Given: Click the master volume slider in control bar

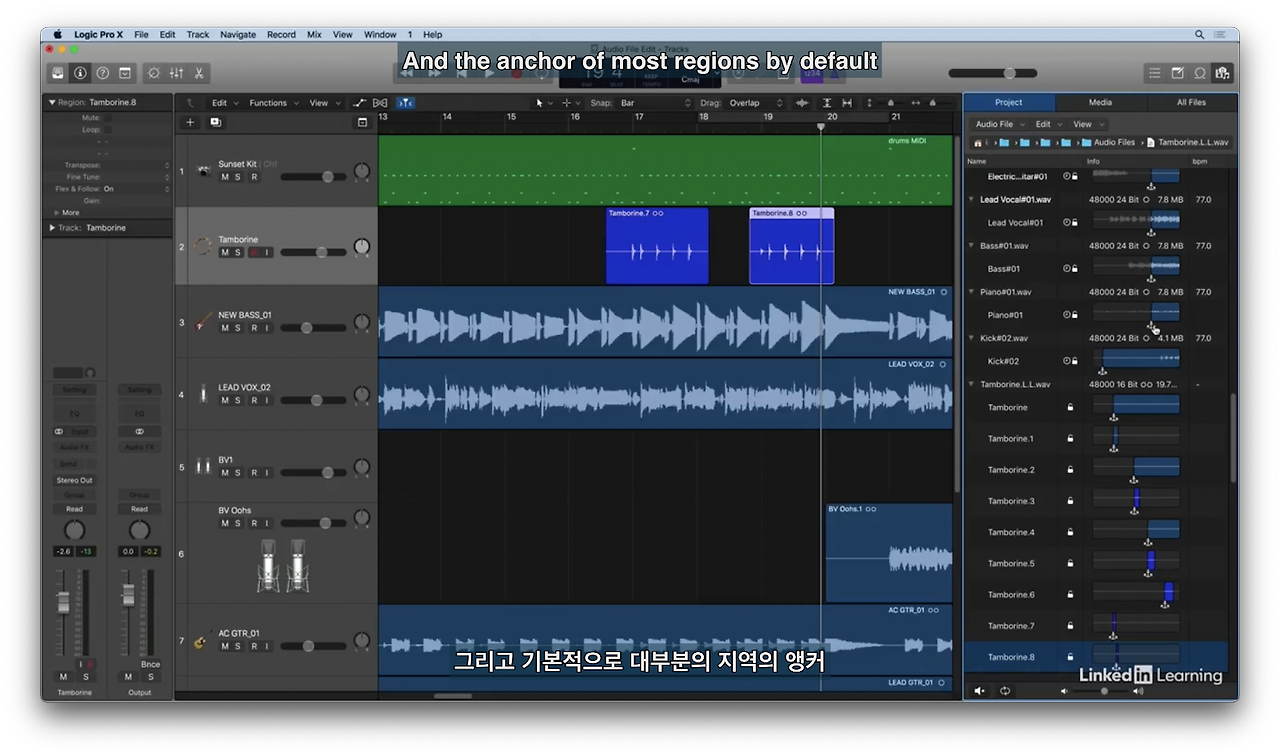Looking at the screenshot, I should pos(995,73).
